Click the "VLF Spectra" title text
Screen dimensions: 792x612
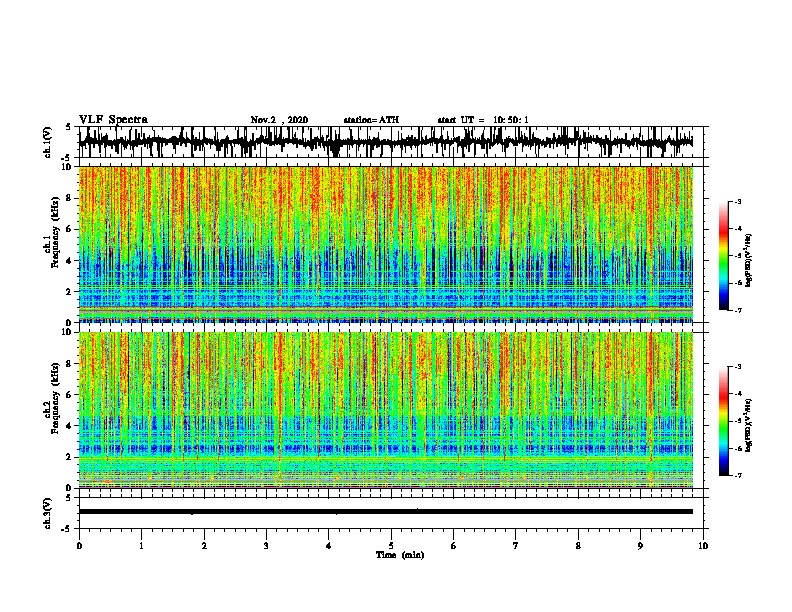pos(113,120)
